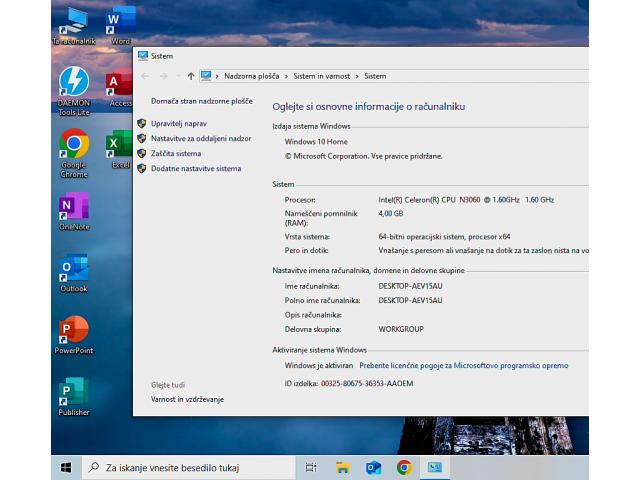Click the Sistem window title icon
Viewport: 640px width, 480px height.
(x=143, y=56)
